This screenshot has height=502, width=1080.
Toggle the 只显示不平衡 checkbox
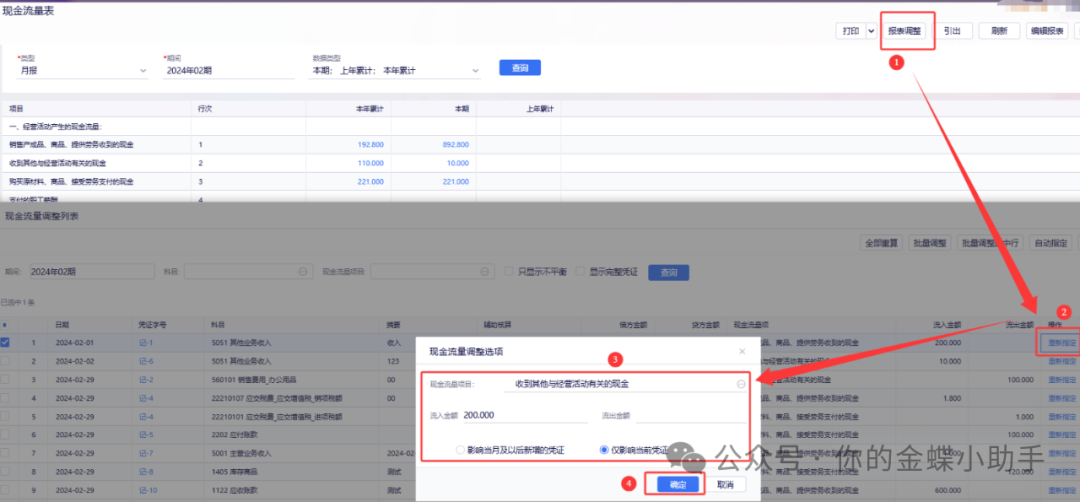(510, 272)
